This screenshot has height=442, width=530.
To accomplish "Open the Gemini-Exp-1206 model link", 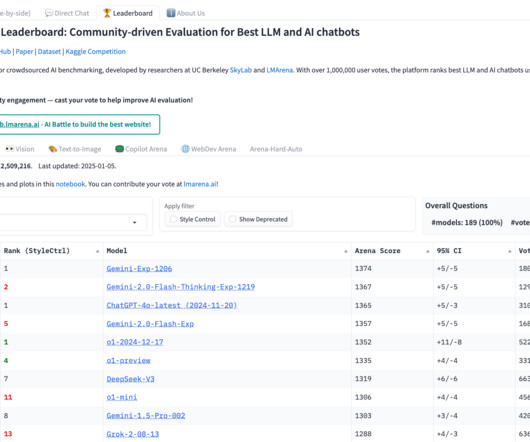I will (x=139, y=269).
